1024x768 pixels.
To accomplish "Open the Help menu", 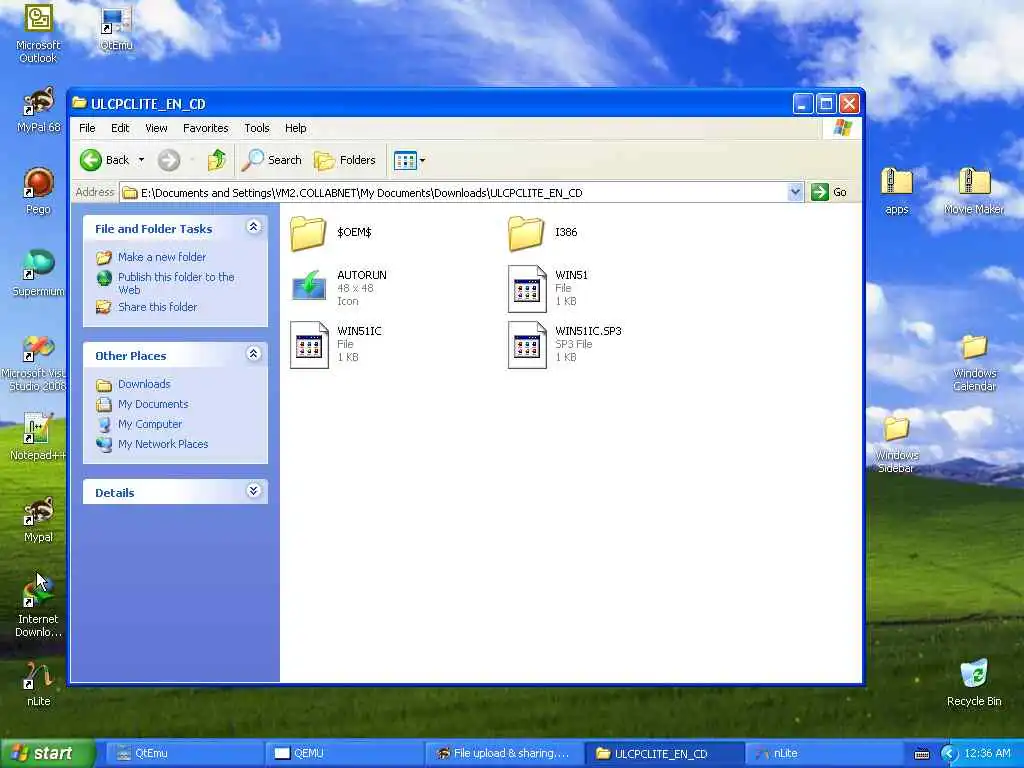I will [295, 128].
